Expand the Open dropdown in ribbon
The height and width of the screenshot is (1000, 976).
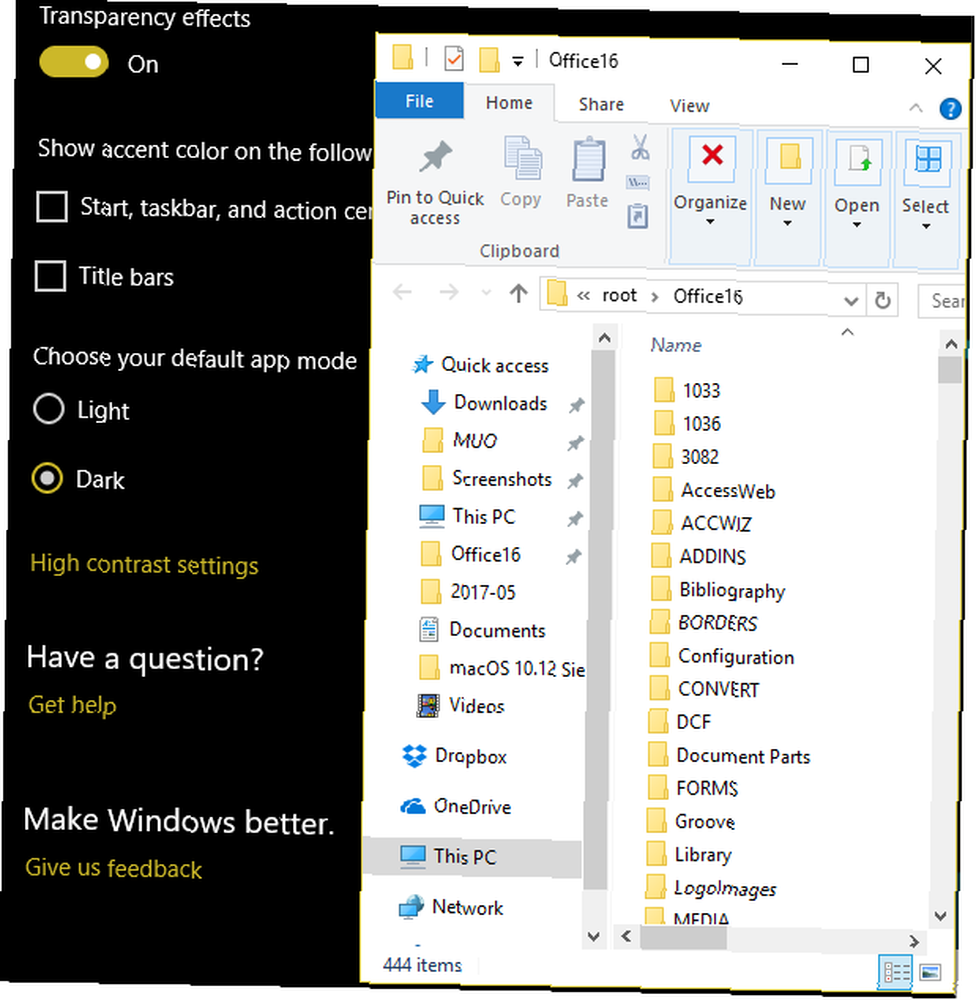[857, 199]
